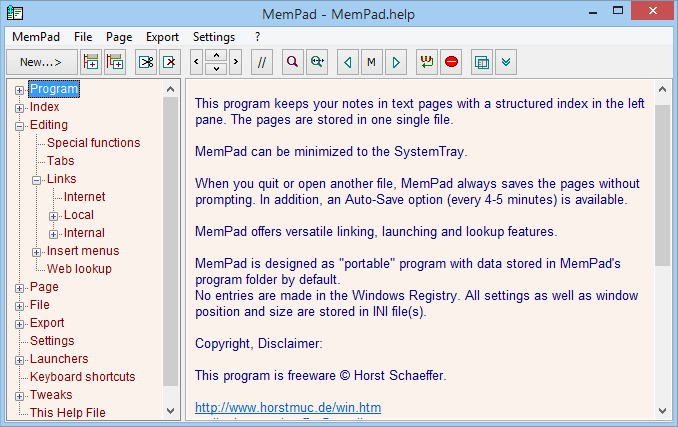Expand the File node in the tree
This screenshot has width=678, height=427.
pos(19,306)
